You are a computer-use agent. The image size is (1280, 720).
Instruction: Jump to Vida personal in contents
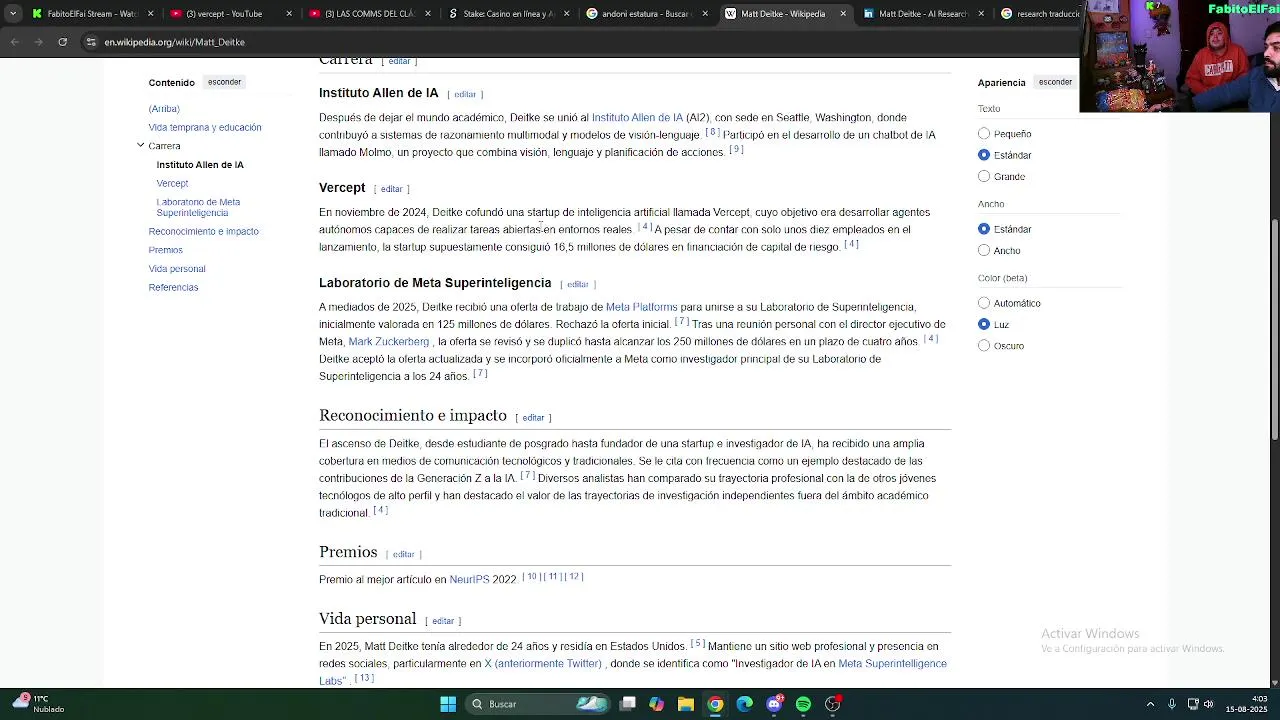pyautogui.click(x=177, y=268)
